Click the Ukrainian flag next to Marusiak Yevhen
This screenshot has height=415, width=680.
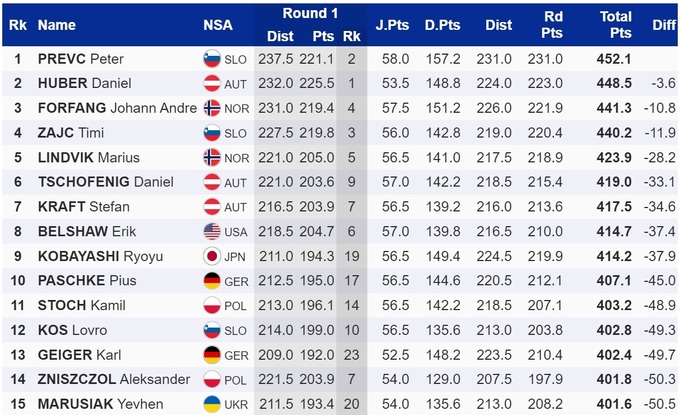pos(211,403)
